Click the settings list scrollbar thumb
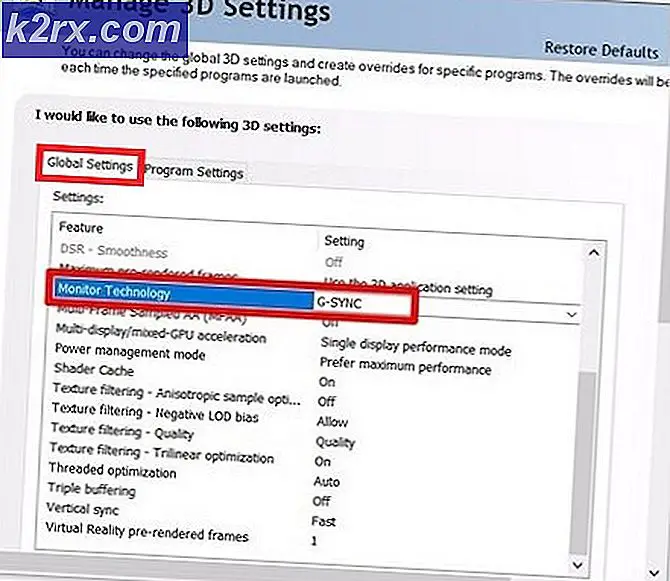Viewport: 670px width, 581px height. [x=584, y=463]
